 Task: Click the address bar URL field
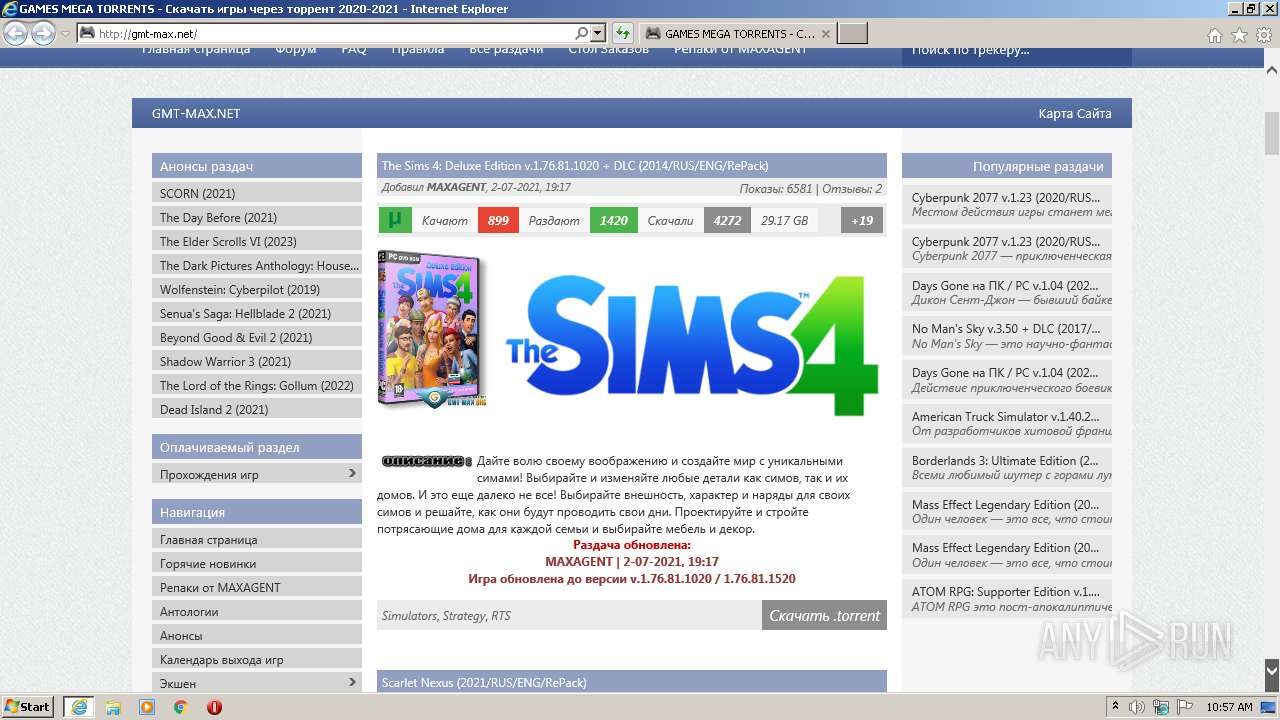click(335, 33)
